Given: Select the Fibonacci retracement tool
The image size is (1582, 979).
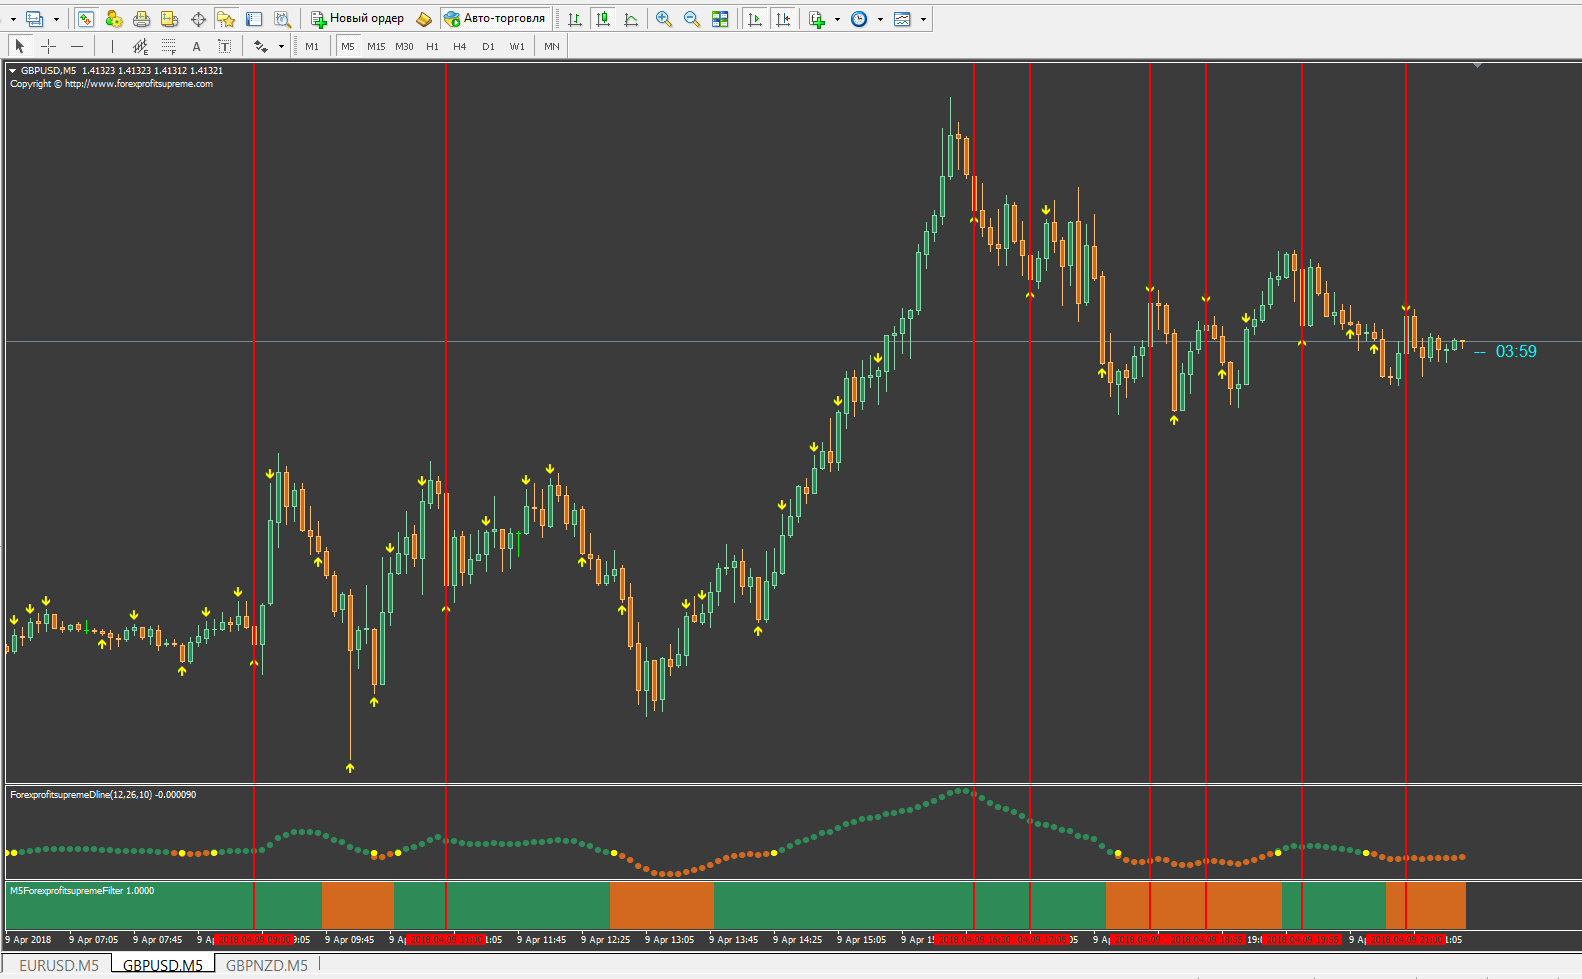Looking at the screenshot, I should click(x=168, y=46).
